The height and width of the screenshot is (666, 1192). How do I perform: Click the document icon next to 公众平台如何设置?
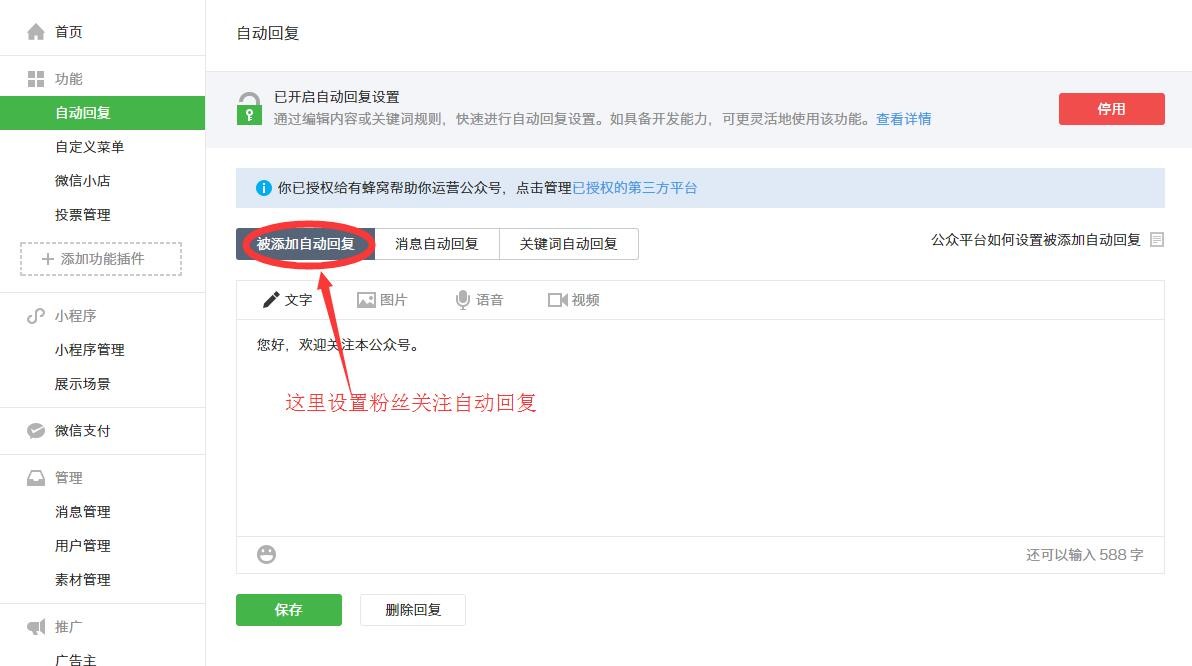[1157, 239]
